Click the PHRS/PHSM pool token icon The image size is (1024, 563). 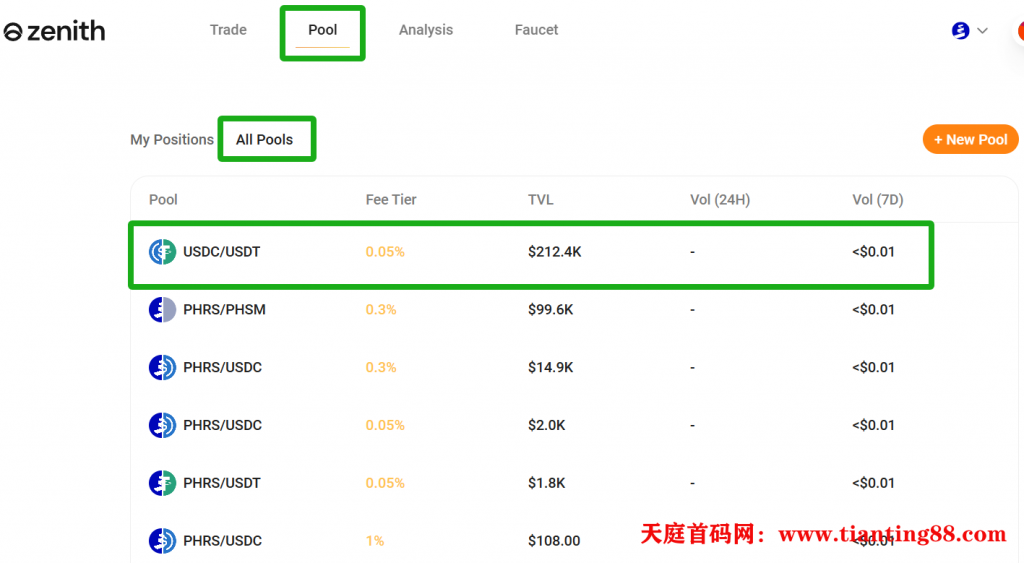pyautogui.click(x=162, y=310)
